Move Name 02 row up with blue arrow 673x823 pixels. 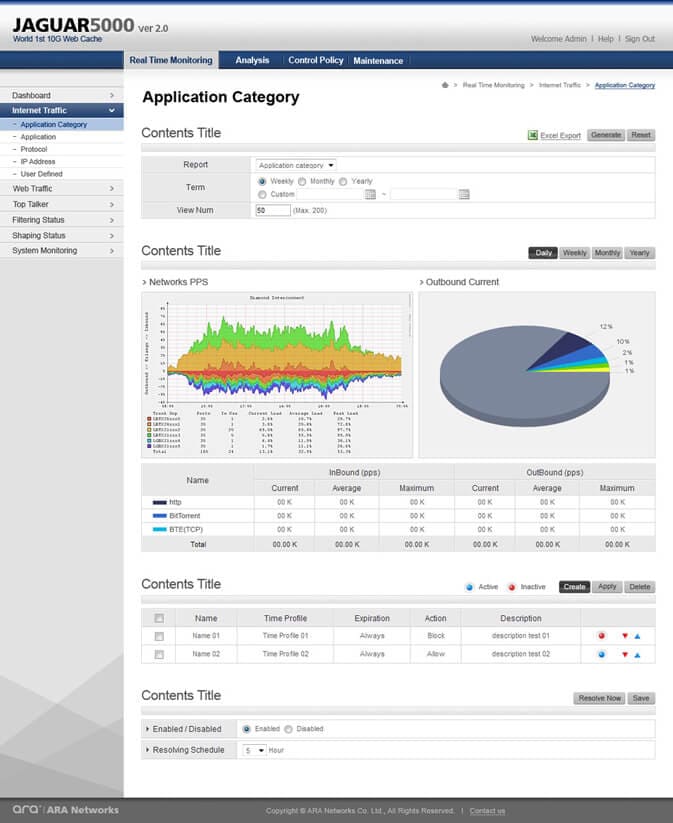point(637,655)
